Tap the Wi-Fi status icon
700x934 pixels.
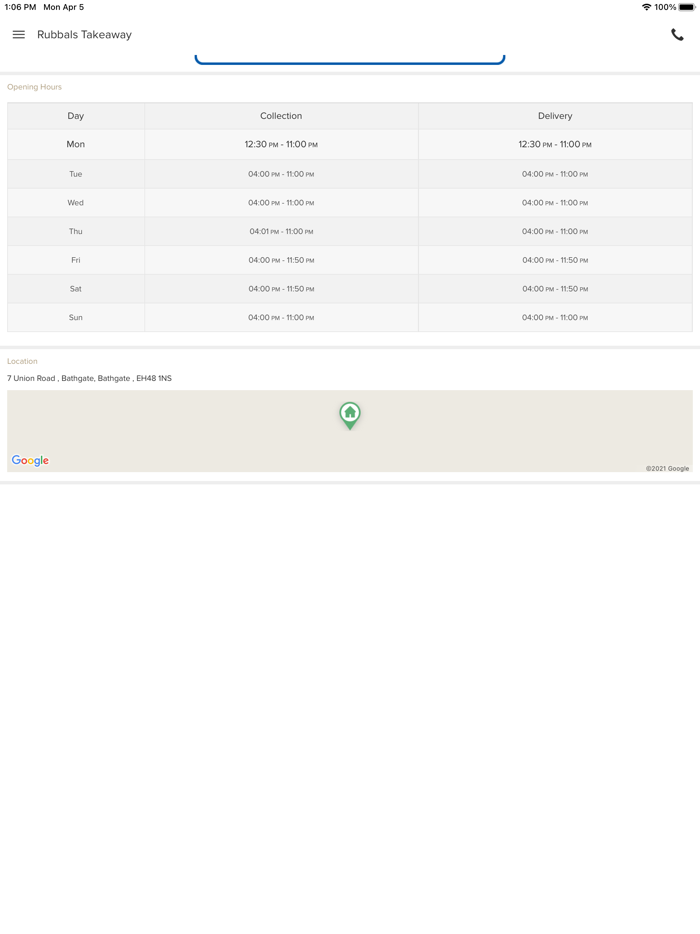click(646, 7)
